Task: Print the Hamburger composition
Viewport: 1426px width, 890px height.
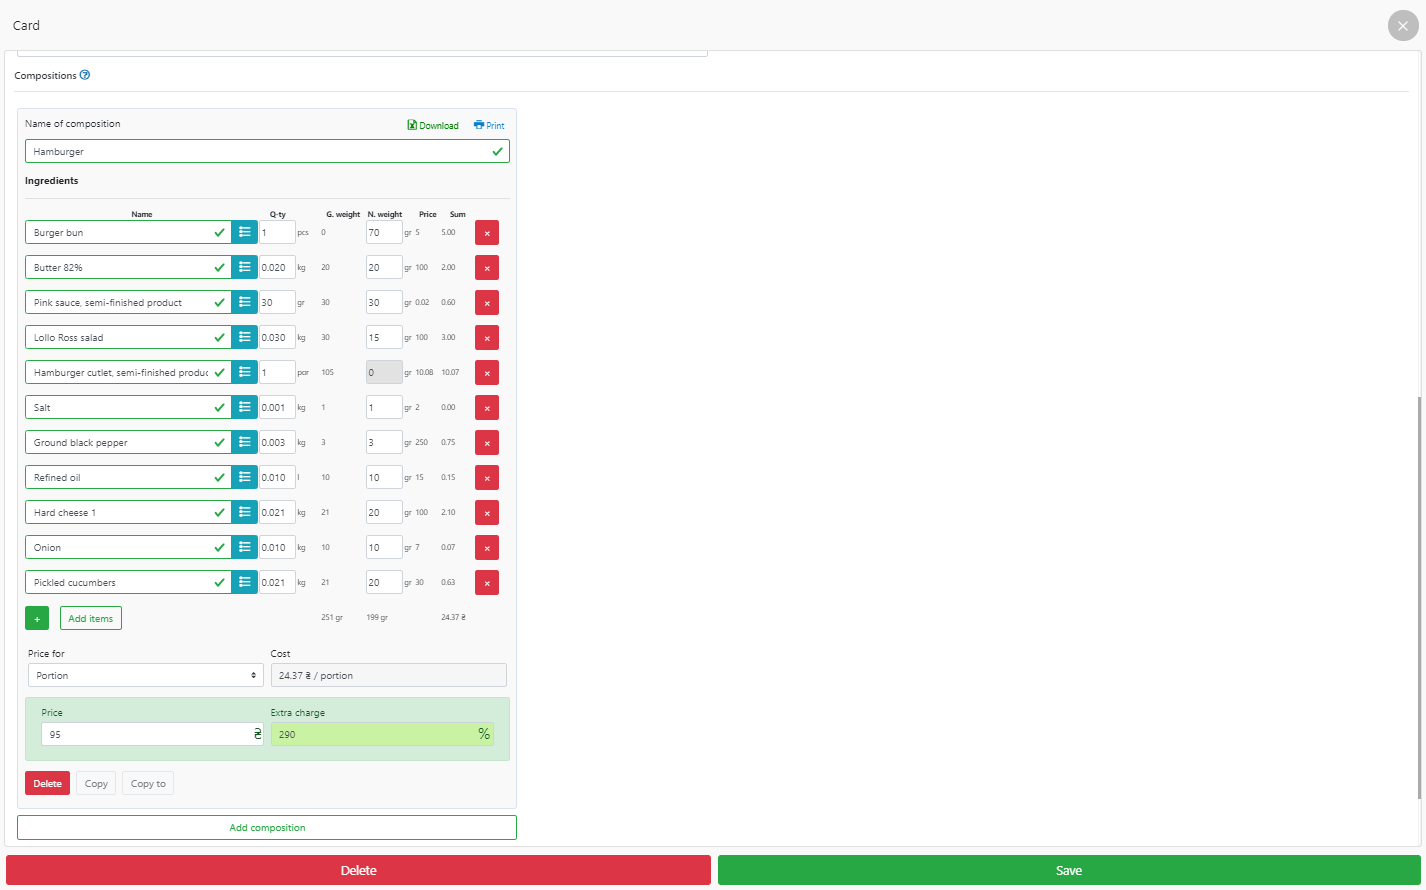Action: point(489,125)
